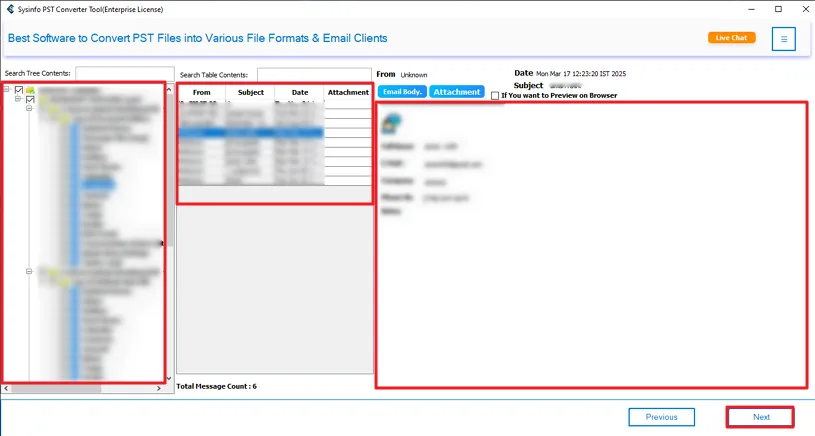Click the contact avatar image in the preview

coord(392,123)
